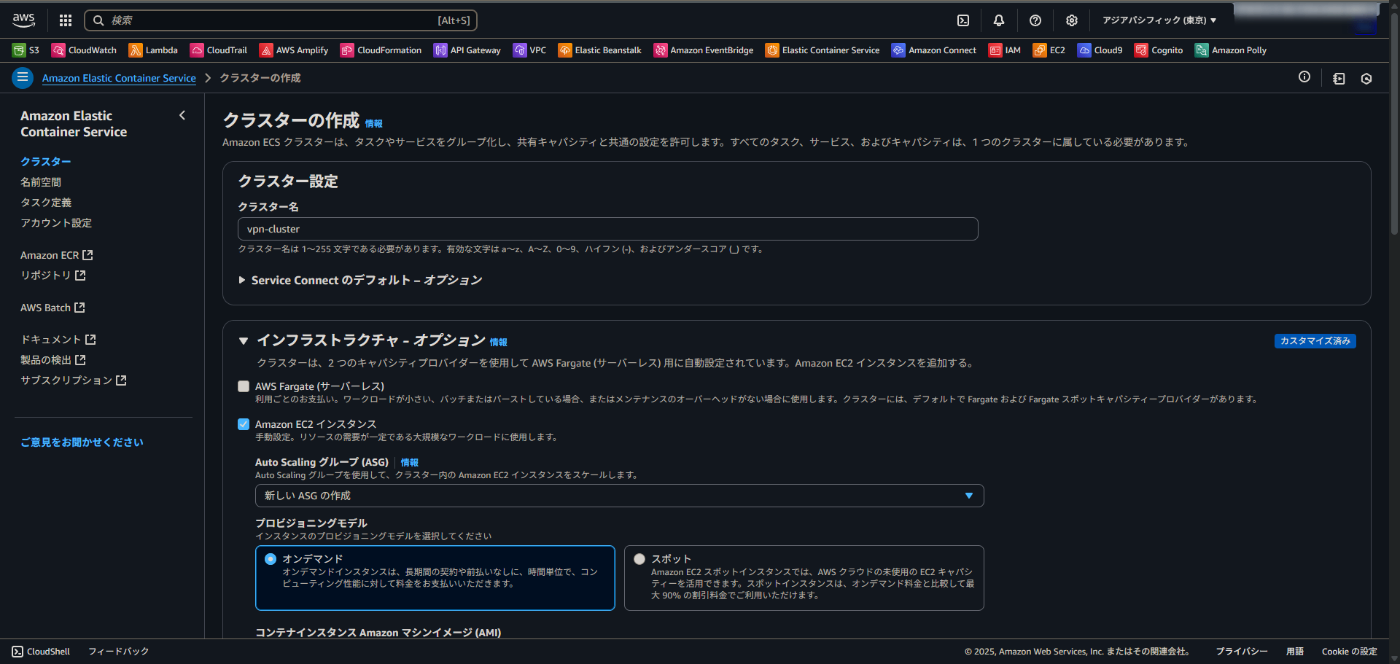Viewport: 1400px width, 664px height.
Task: Open Cognito bookmark
Action: (x=1159, y=50)
